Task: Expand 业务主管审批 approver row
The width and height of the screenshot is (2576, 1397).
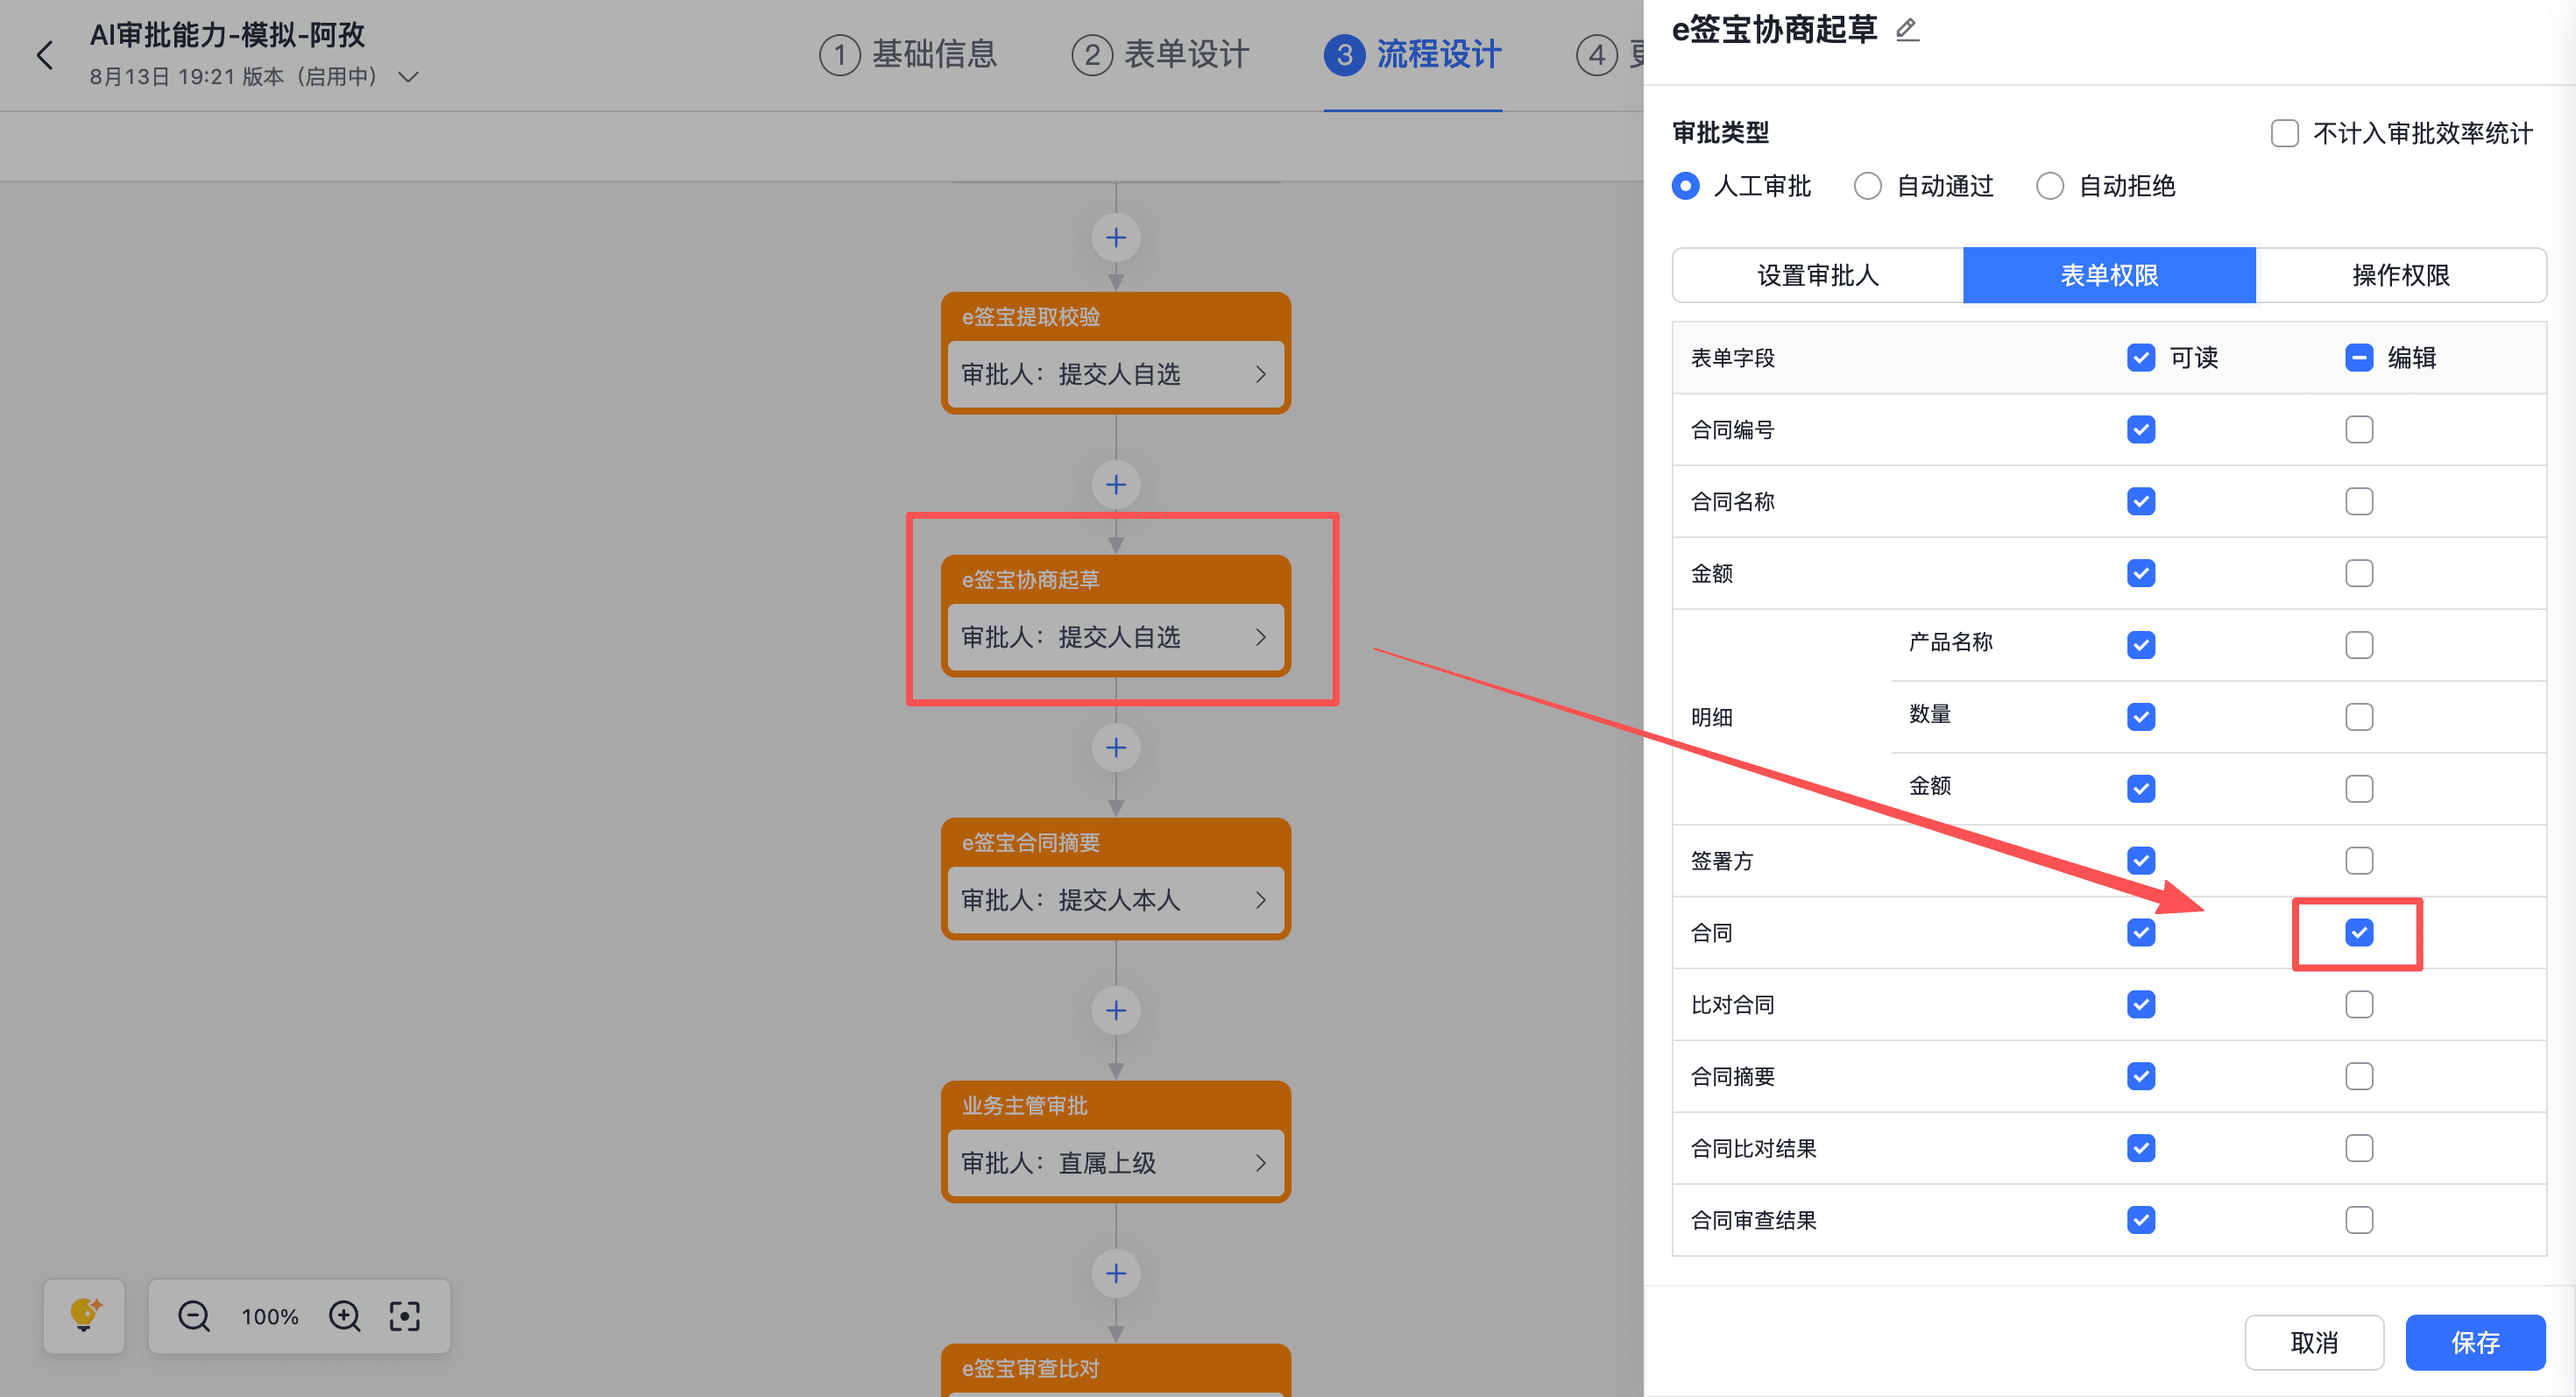Action: click(x=1115, y=1163)
